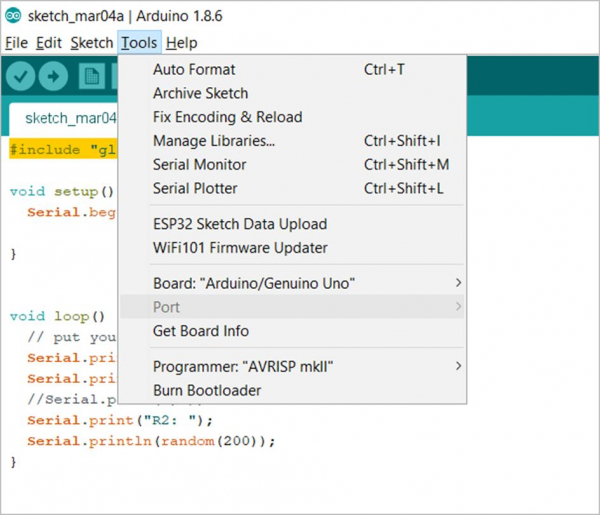The height and width of the screenshot is (515, 600).
Task: Open the File menu
Action: pyautogui.click(x=16, y=43)
